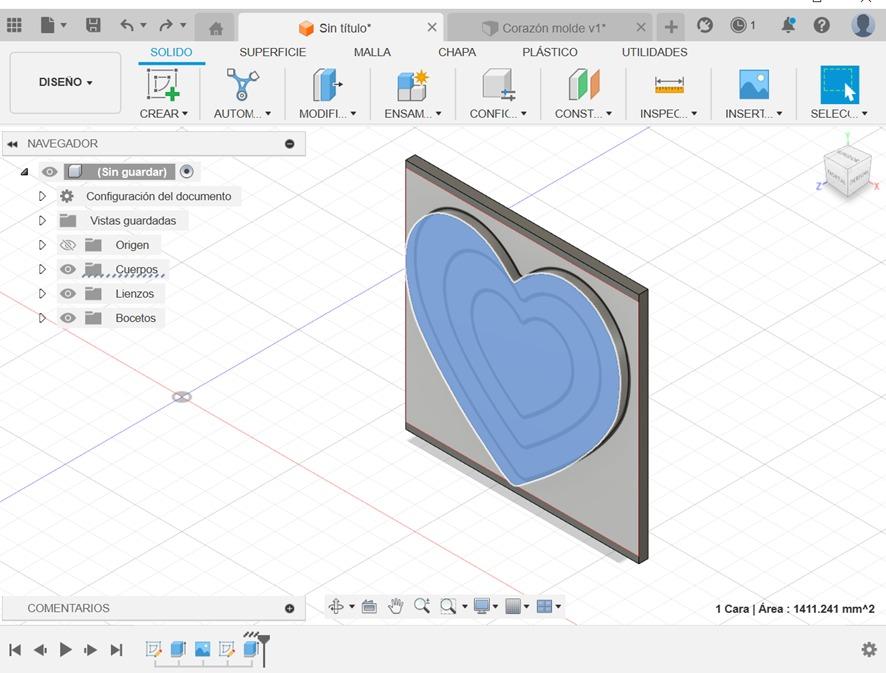The image size is (886, 673).
Task: Click the Press Pull modify icon
Action: 327,85
